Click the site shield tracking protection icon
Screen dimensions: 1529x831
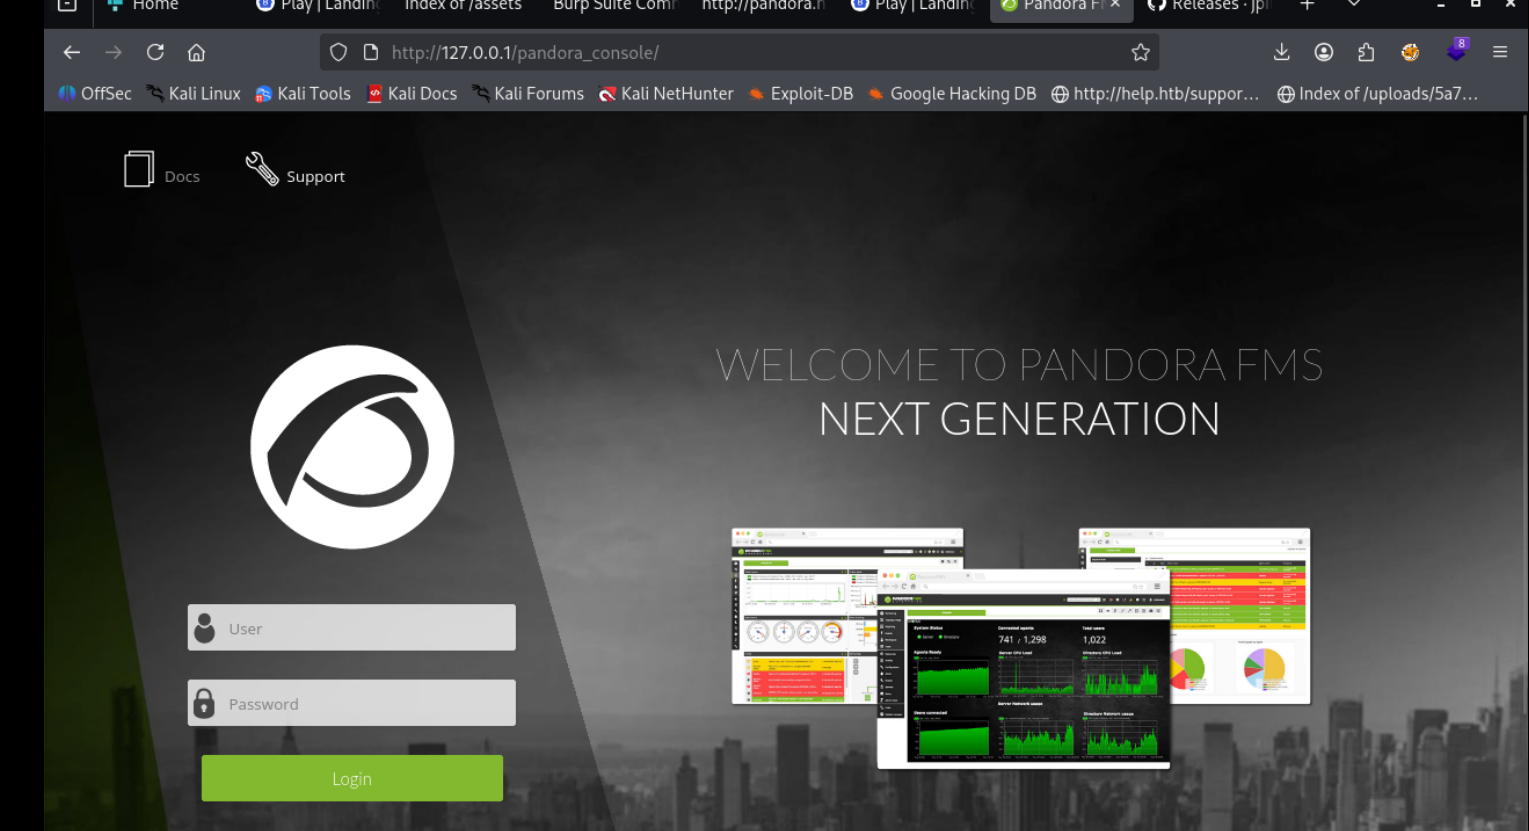[338, 52]
